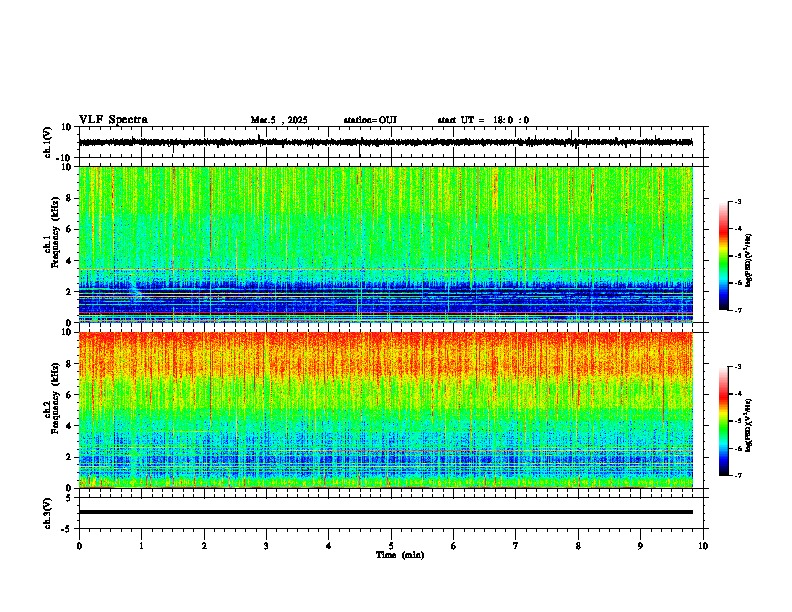Screen dimensions: 792x612
Task: Click the "station=OUI" header text
Action: pos(370,120)
